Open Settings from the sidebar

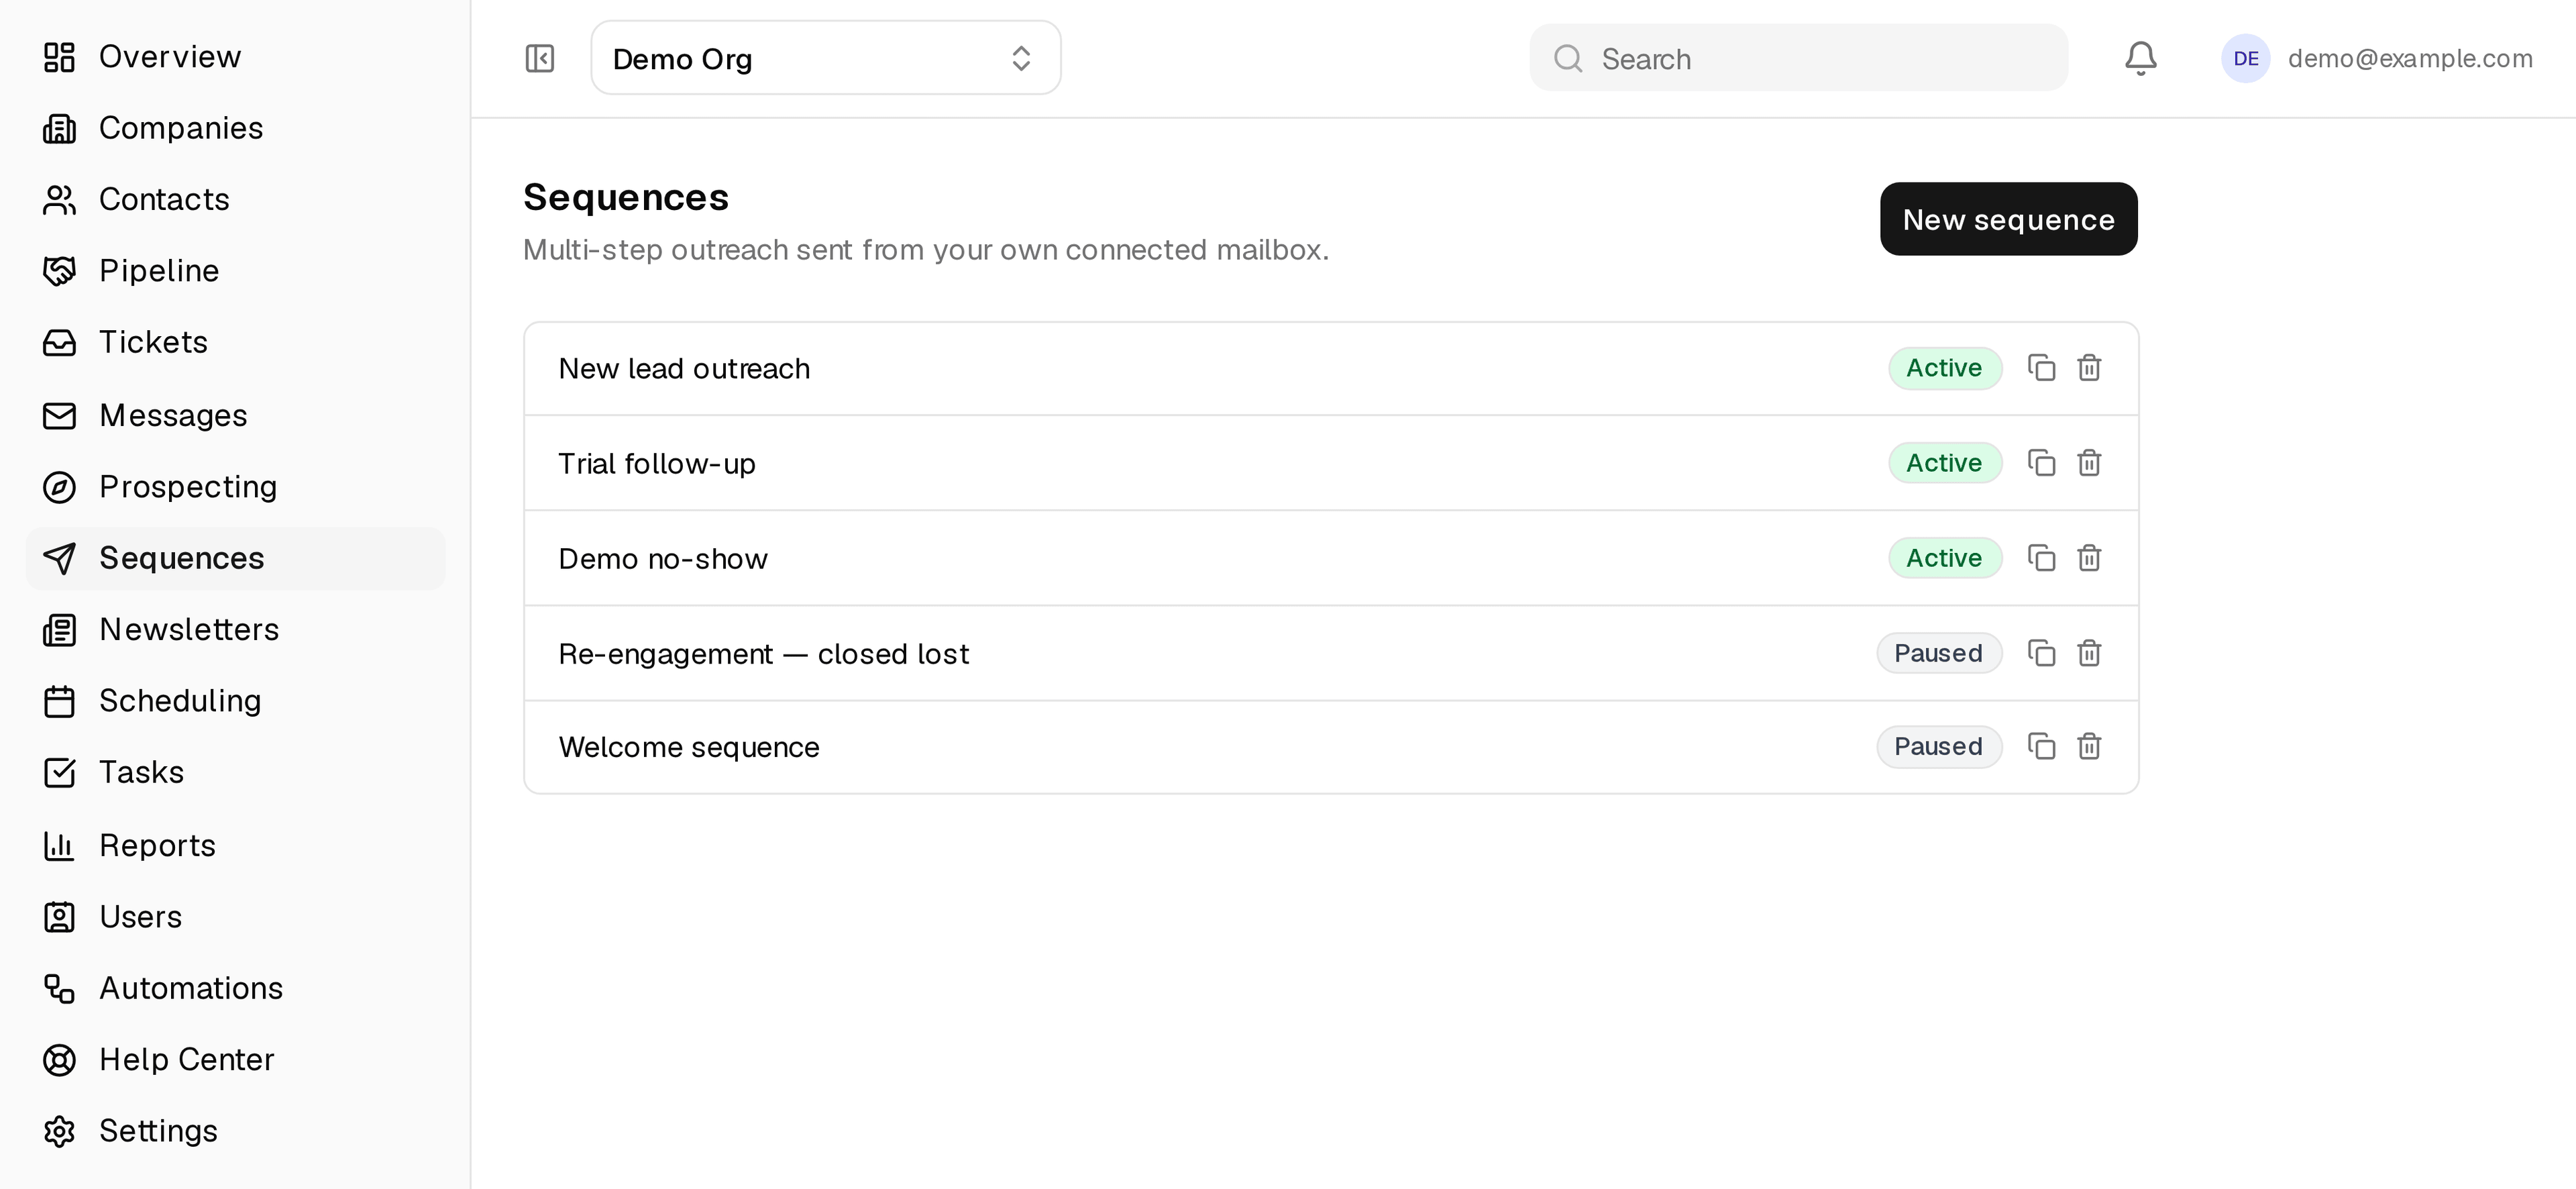[236, 1131]
